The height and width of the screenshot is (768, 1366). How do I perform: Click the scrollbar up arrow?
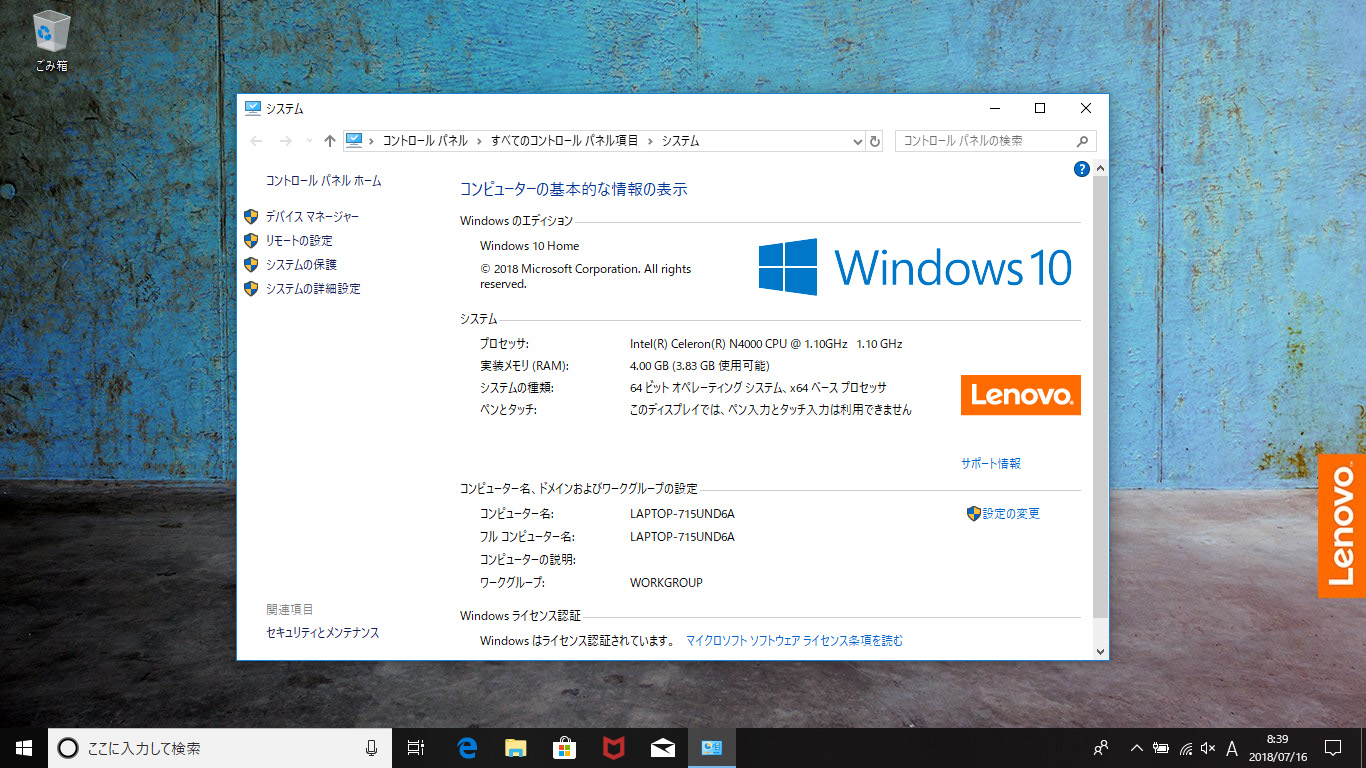(1101, 168)
